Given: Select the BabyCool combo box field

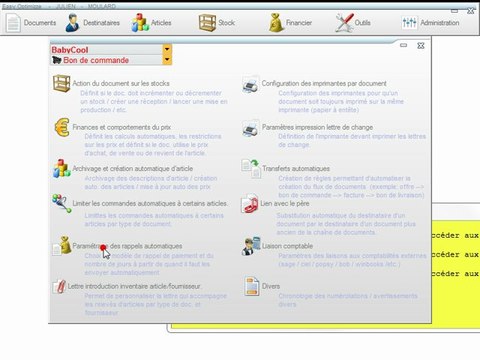Looking at the screenshot, I should pyautogui.click(x=111, y=50).
